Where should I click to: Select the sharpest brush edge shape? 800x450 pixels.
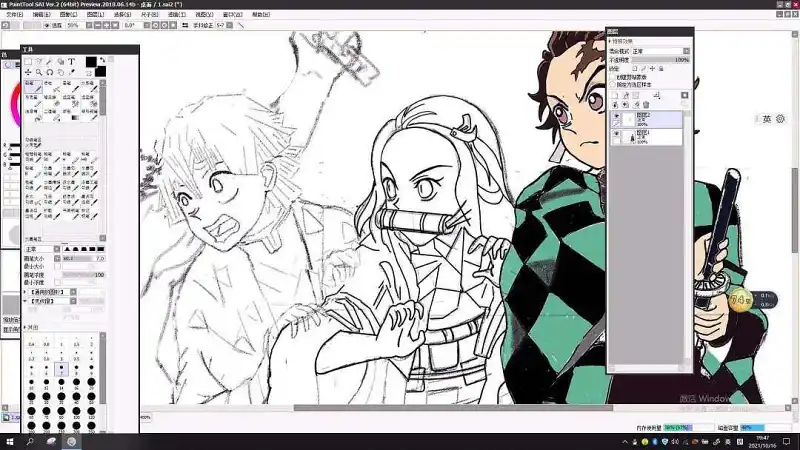67,249
